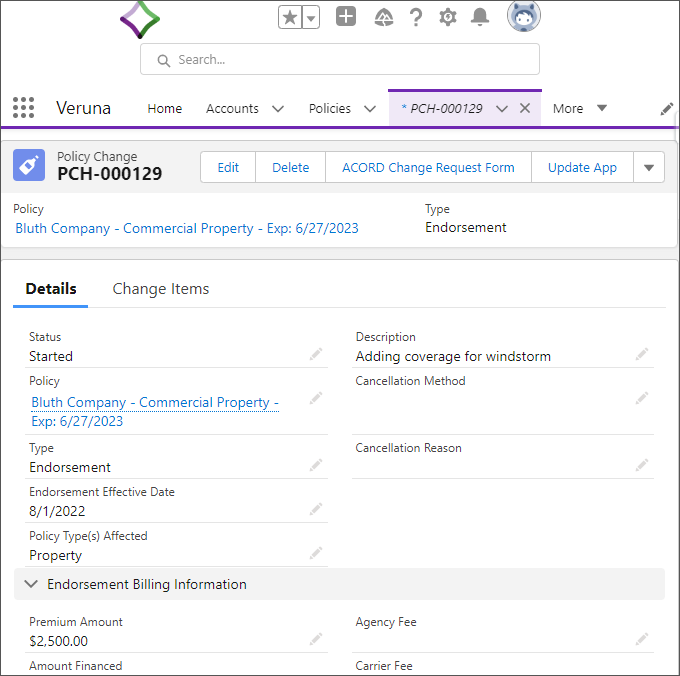Screen dimensions: 680x676
Task: Select 'Property' policy type value
Action: (x=56, y=555)
